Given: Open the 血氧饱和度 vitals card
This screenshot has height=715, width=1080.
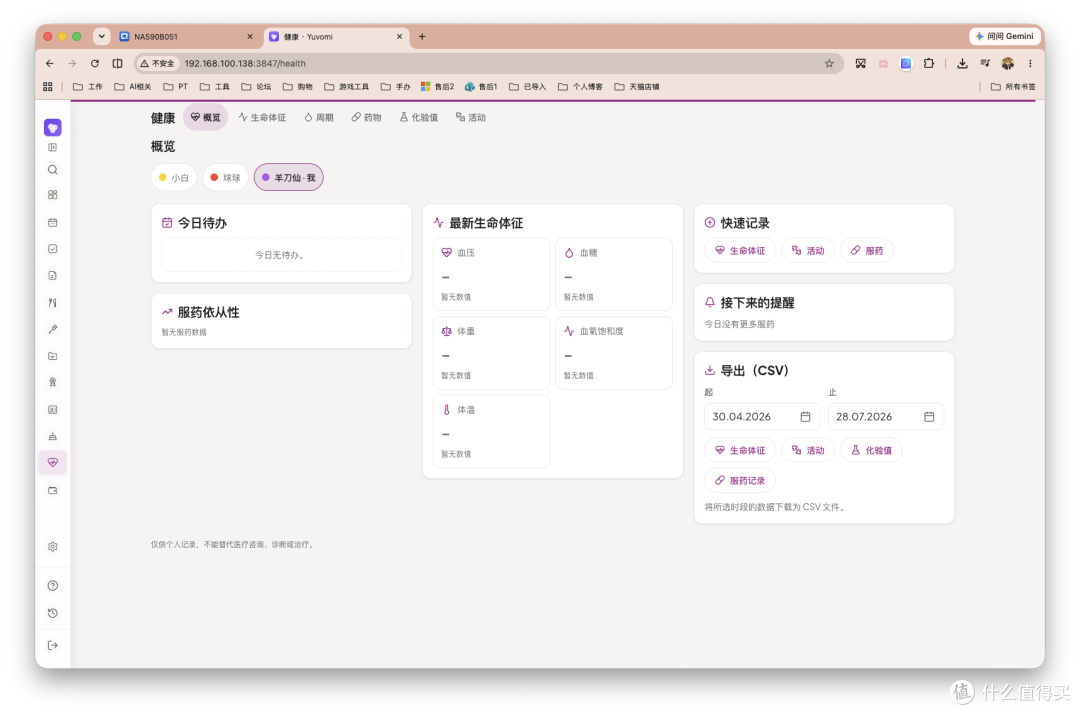Looking at the screenshot, I should (614, 353).
